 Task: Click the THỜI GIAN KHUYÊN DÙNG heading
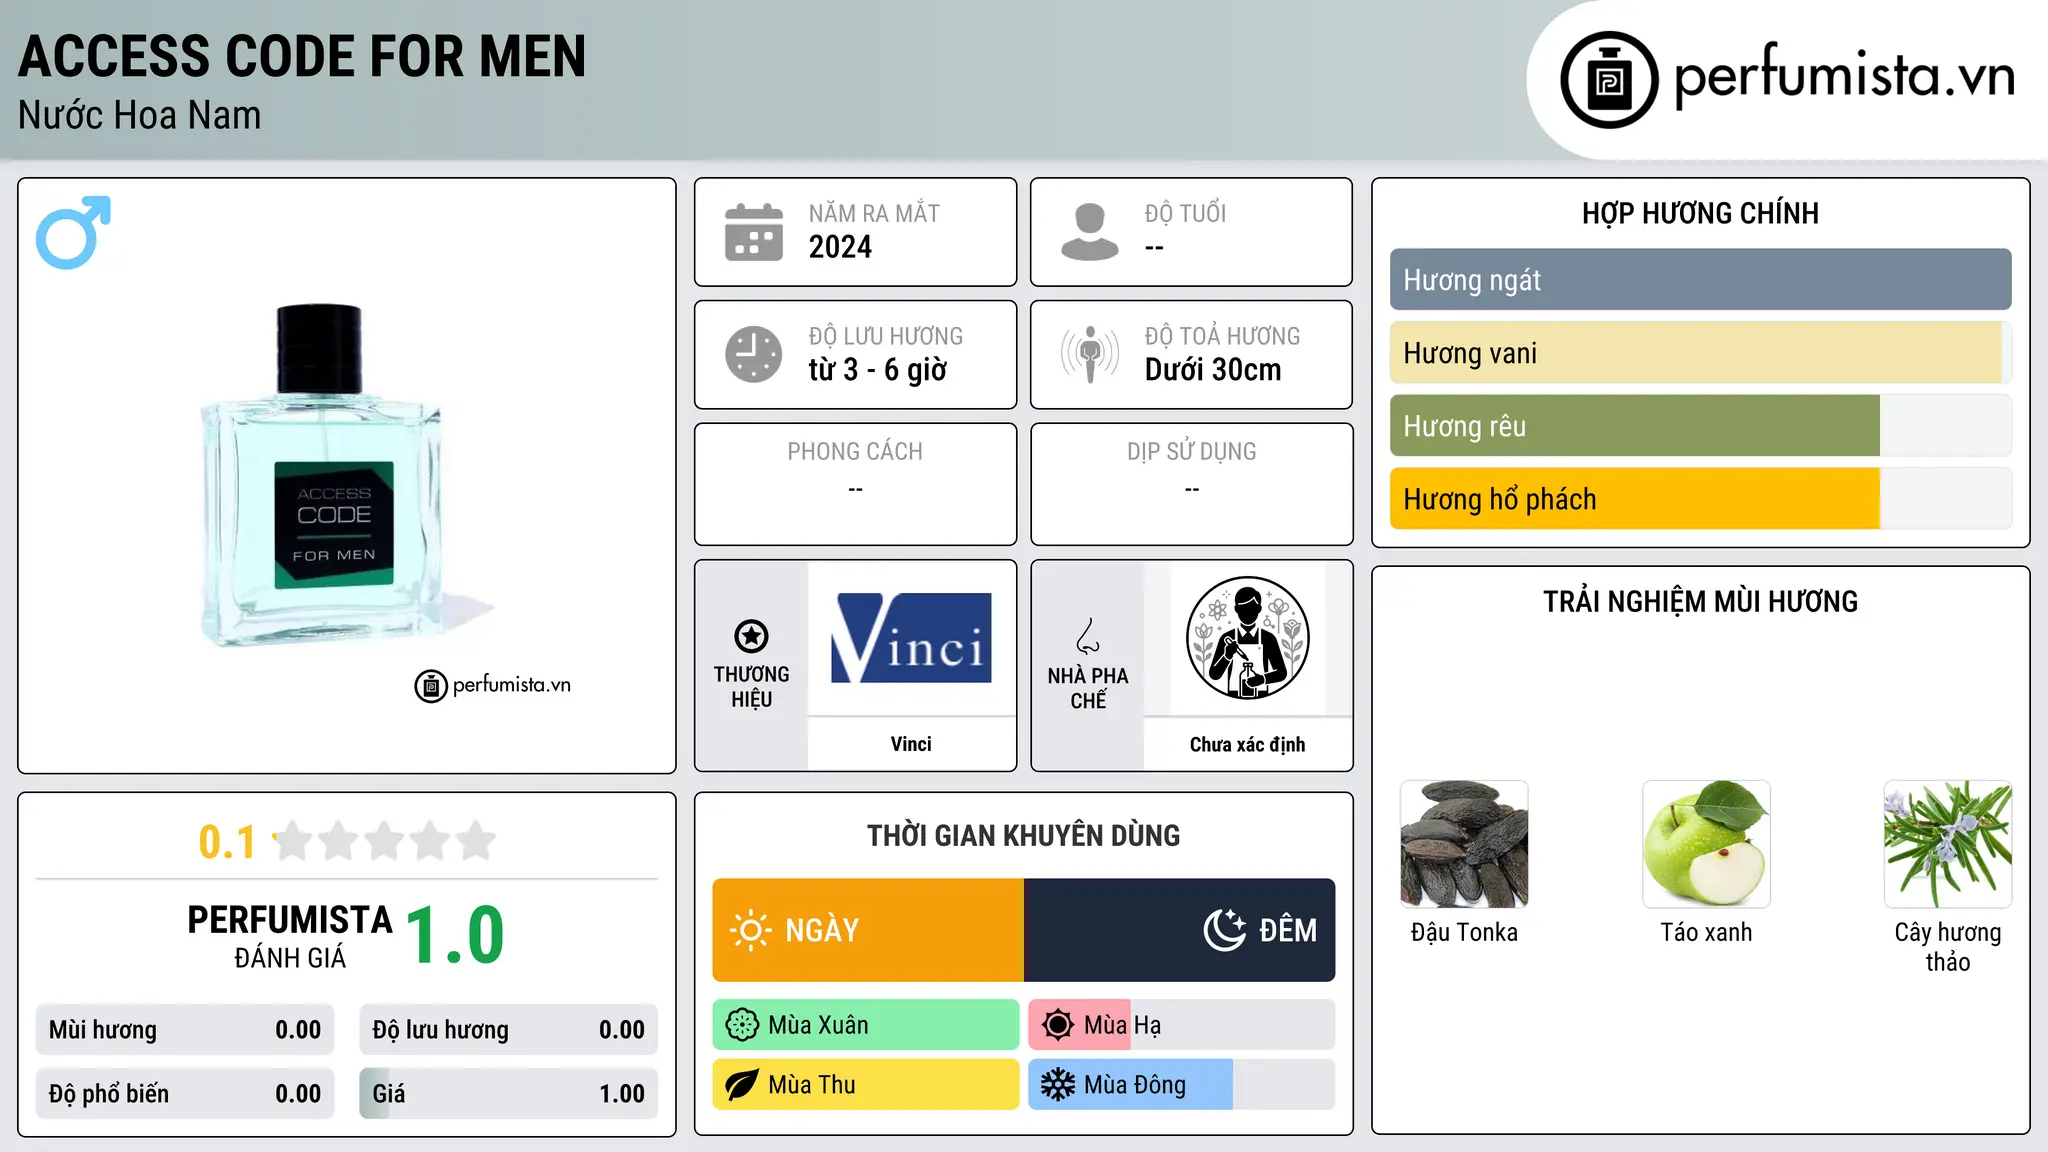pos(1023,836)
